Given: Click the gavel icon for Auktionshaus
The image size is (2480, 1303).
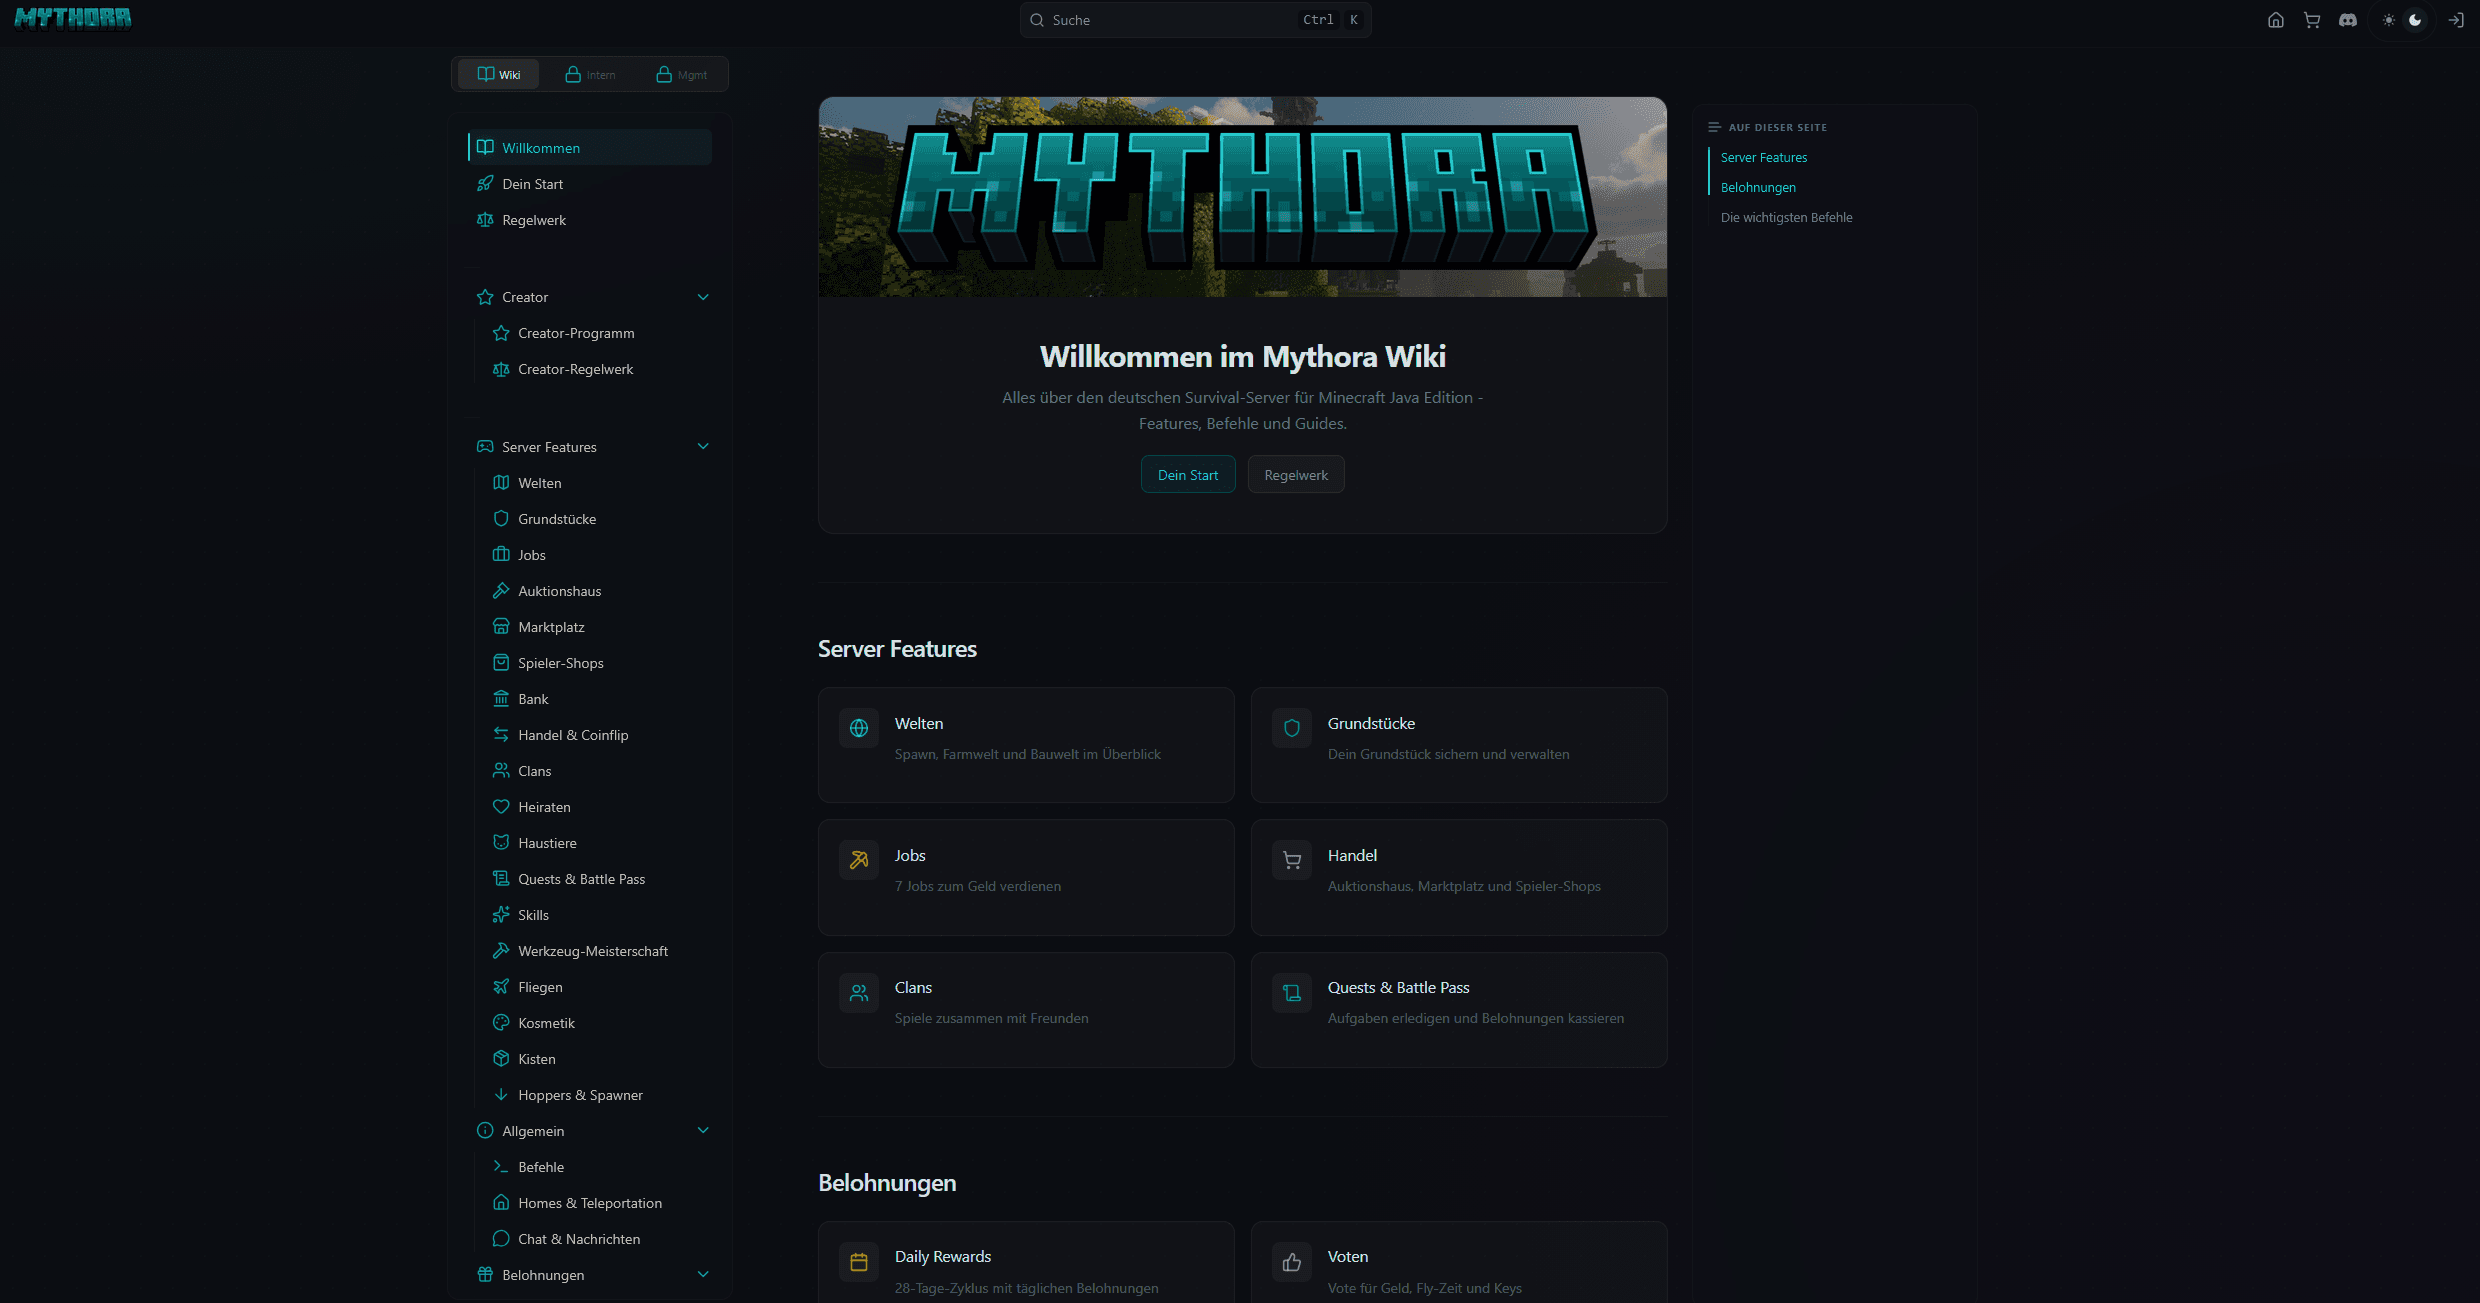Looking at the screenshot, I should click(x=501, y=590).
